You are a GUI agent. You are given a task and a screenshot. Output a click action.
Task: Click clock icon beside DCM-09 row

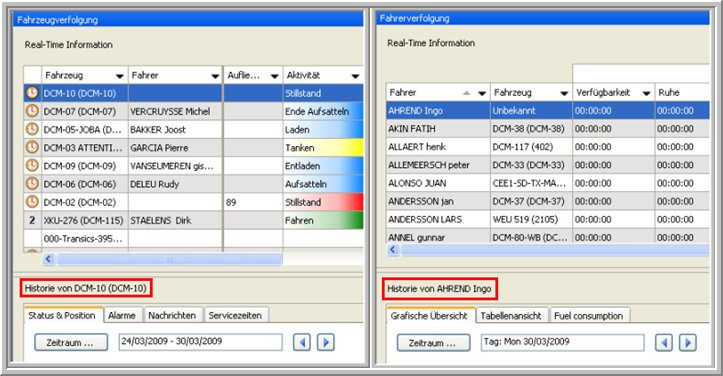tap(32, 166)
